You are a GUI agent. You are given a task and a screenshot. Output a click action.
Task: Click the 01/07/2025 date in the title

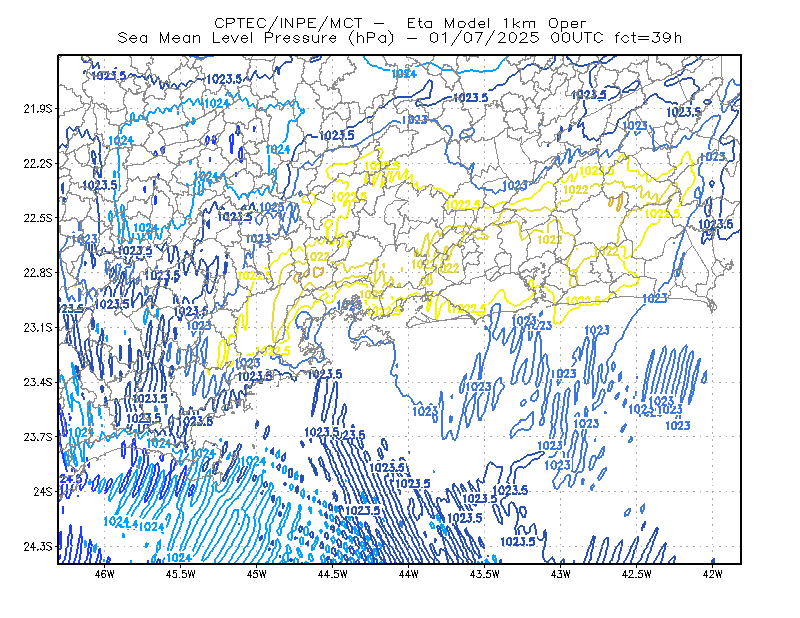click(484, 38)
